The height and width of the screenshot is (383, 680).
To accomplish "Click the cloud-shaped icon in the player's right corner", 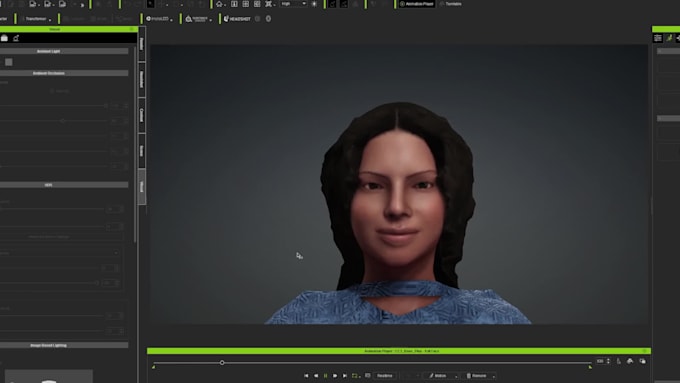I will (630, 361).
